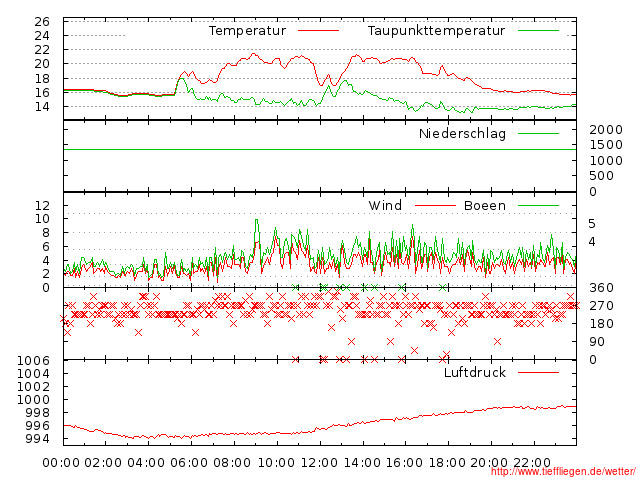Click the red line sample beside Luftdruck
Viewport: 640px width, 480px height.
(x=538, y=373)
